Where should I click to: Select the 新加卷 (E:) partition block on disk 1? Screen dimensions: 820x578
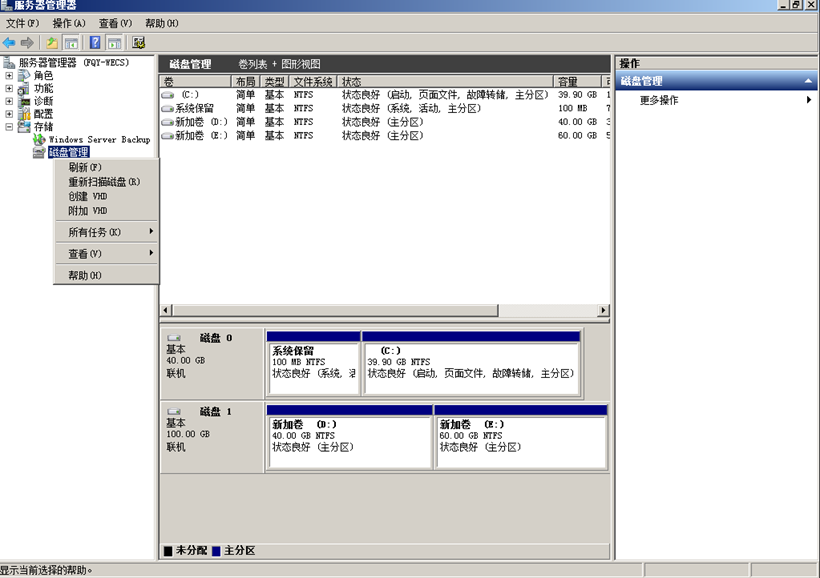(521, 440)
